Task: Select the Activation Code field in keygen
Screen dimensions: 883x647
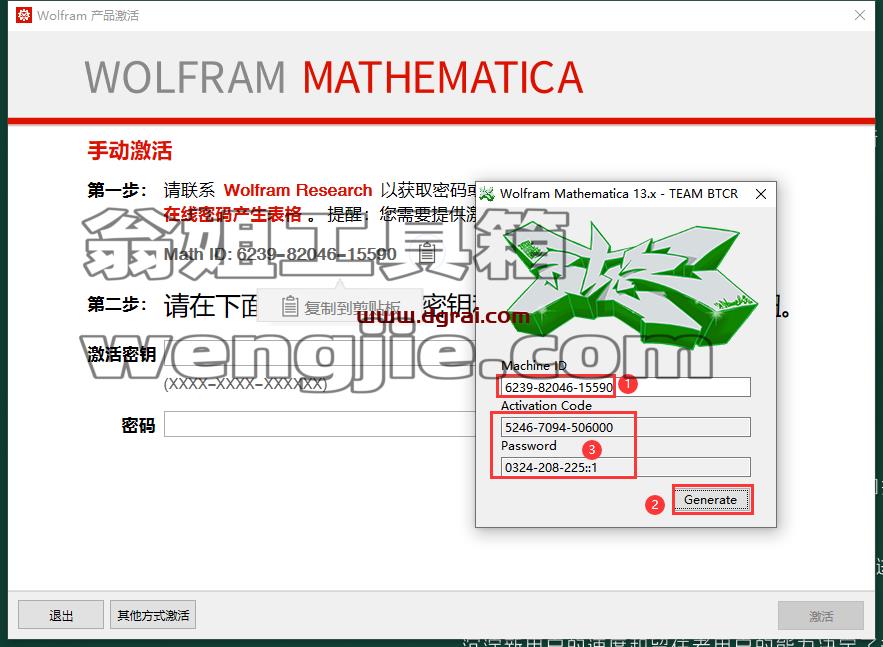Action: (x=625, y=427)
